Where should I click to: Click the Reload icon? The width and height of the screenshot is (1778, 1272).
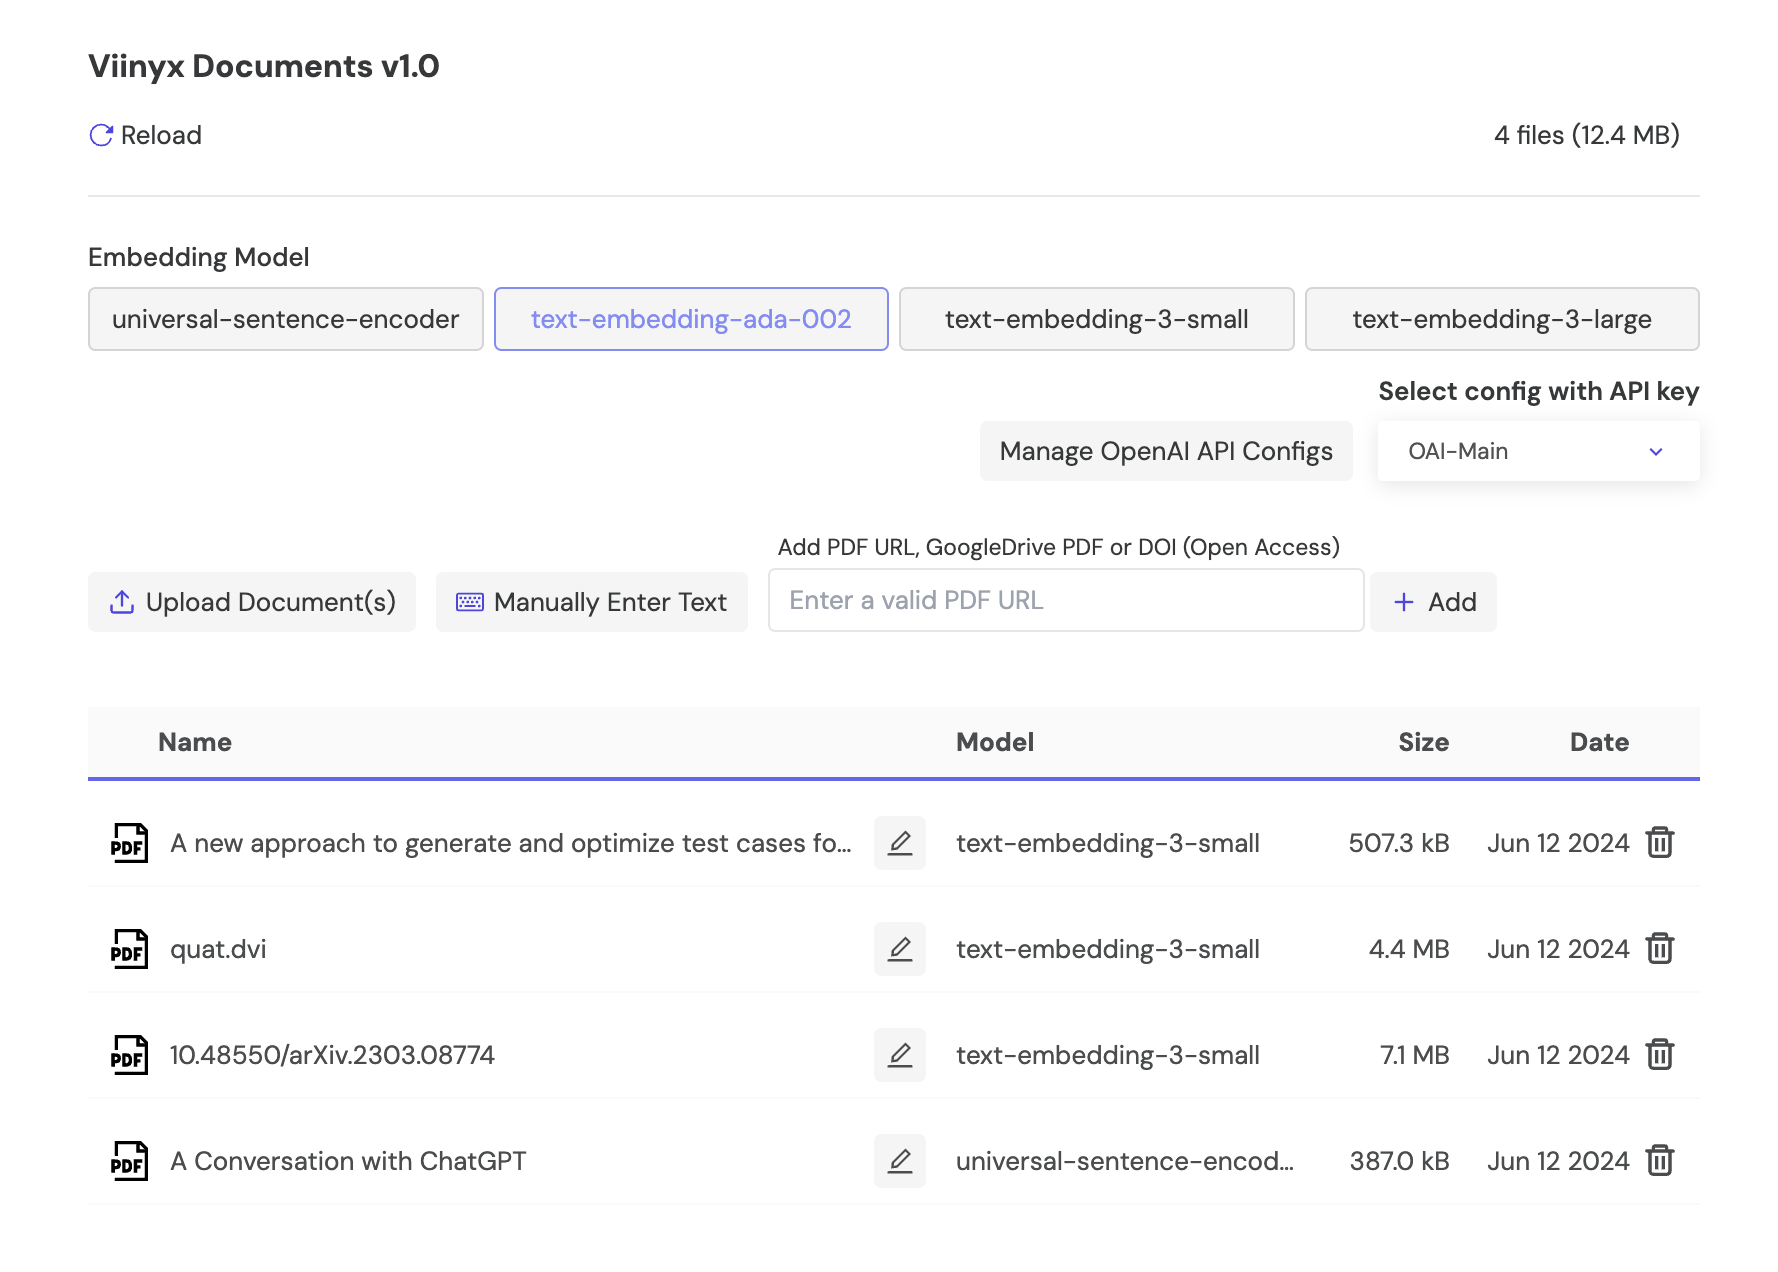tap(101, 135)
